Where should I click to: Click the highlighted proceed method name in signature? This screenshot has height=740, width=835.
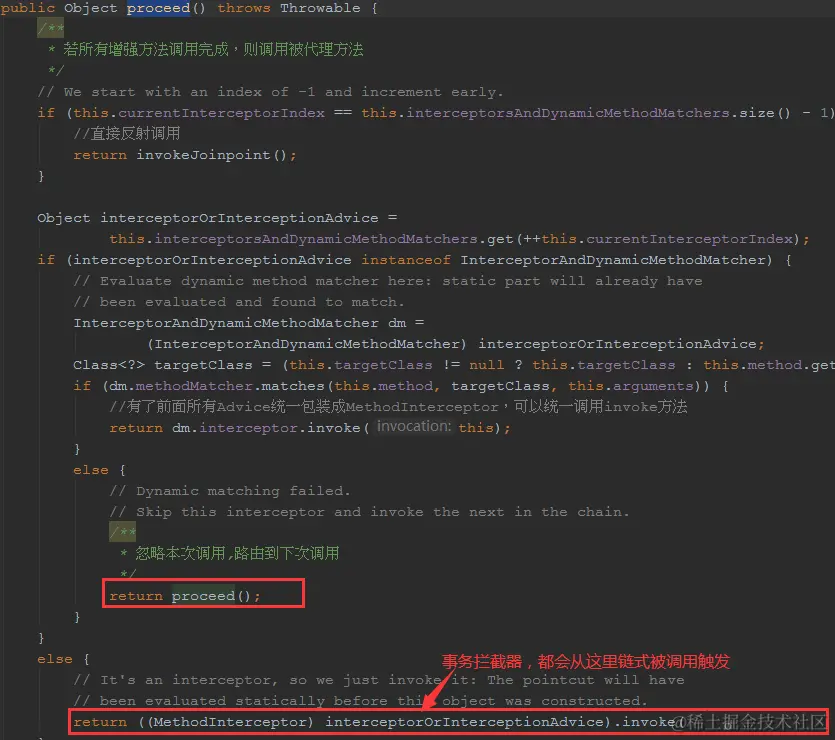[158, 8]
